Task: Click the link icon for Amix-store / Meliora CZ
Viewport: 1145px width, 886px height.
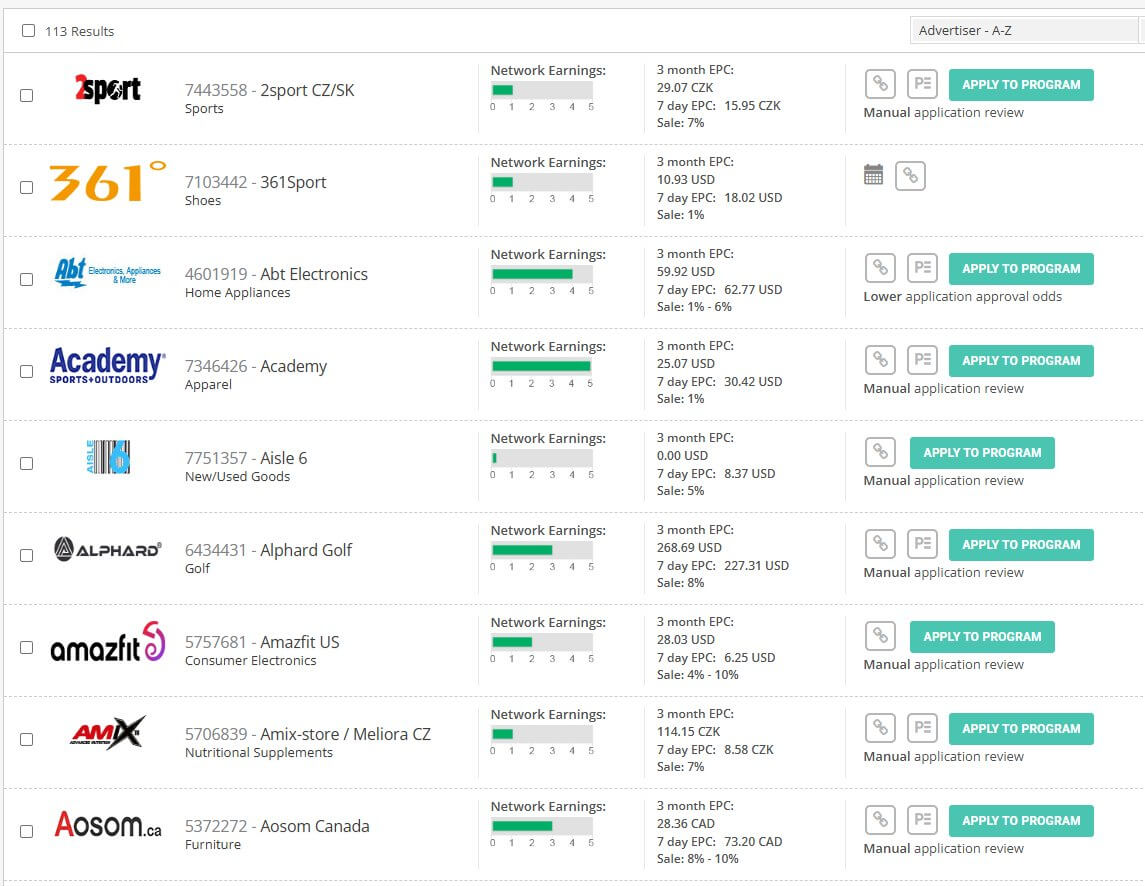Action: [880, 728]
